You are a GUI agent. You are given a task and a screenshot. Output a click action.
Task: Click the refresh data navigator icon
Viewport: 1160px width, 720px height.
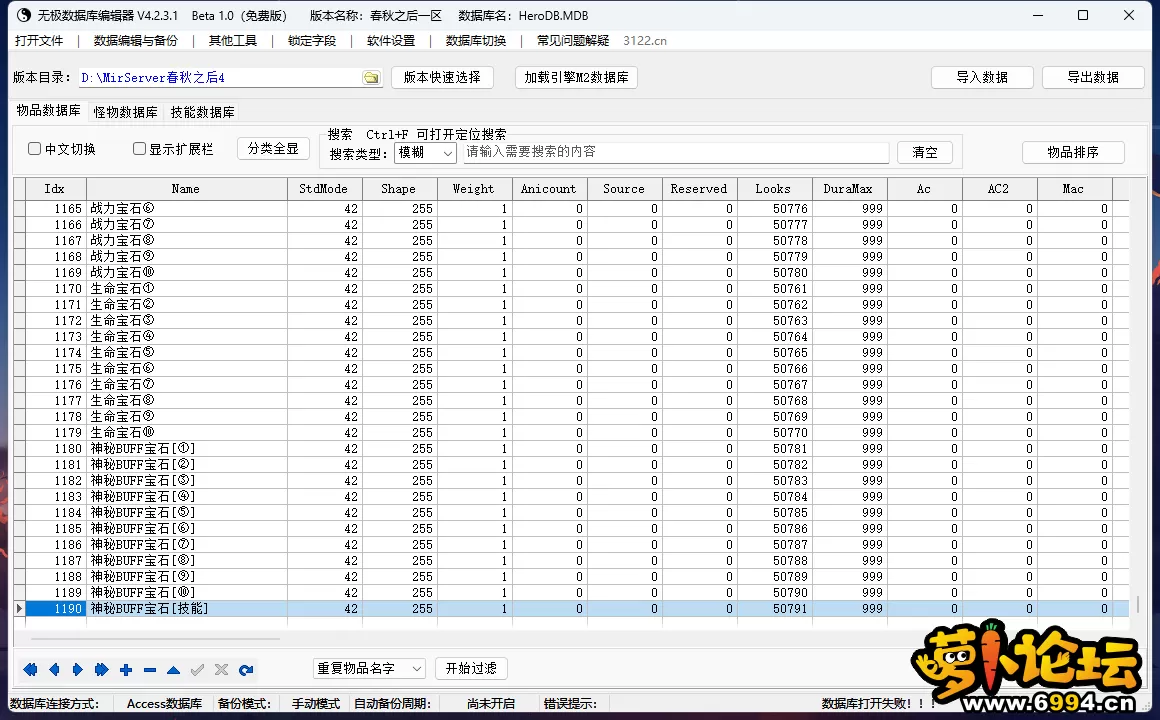pos(246,670)
